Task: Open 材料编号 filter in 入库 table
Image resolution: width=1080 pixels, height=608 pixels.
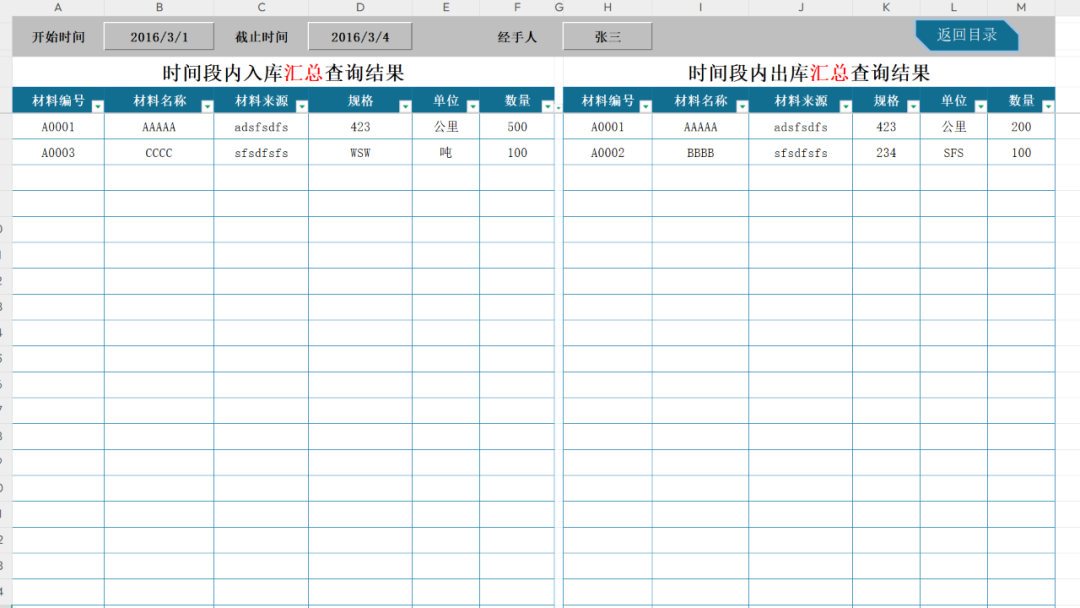Action: click(98, 106)
